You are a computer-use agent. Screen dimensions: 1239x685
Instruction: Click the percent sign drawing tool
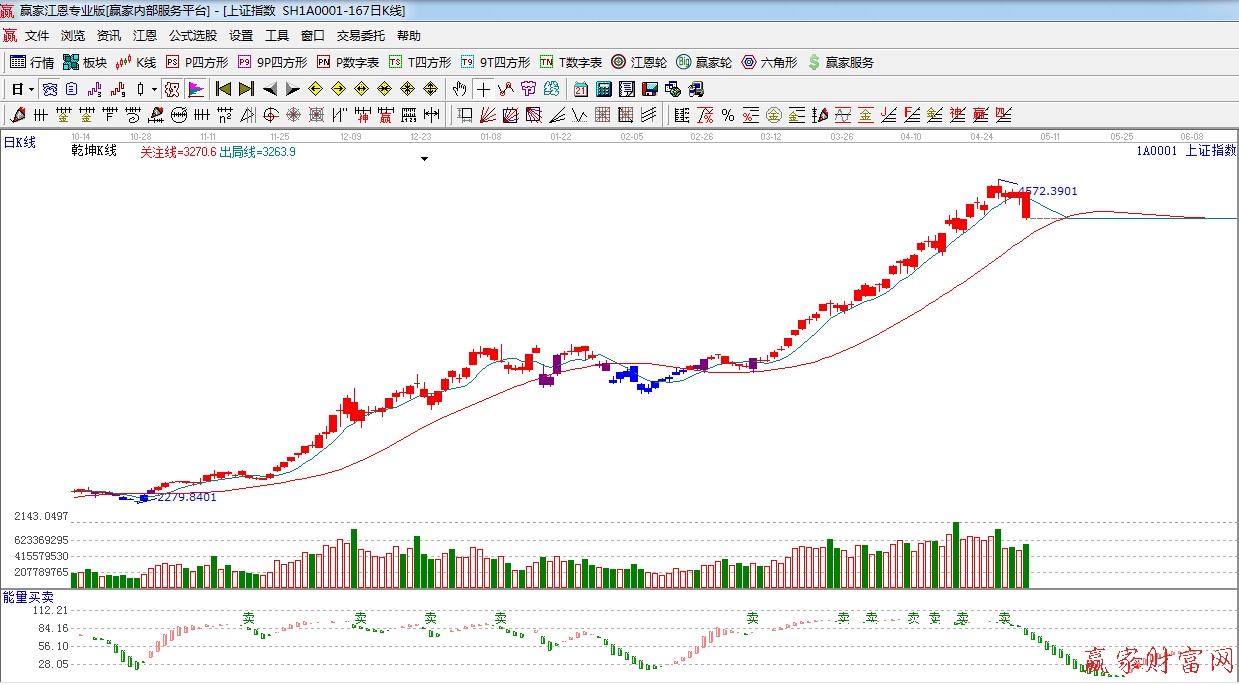click(x=728, y=115)
